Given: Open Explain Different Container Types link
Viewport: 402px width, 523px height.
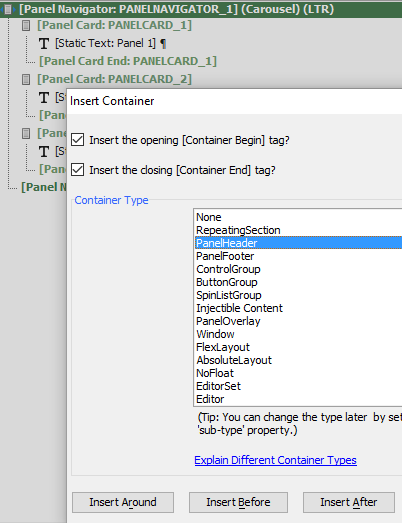Looking at the screenshot, I should coord(276,460).
